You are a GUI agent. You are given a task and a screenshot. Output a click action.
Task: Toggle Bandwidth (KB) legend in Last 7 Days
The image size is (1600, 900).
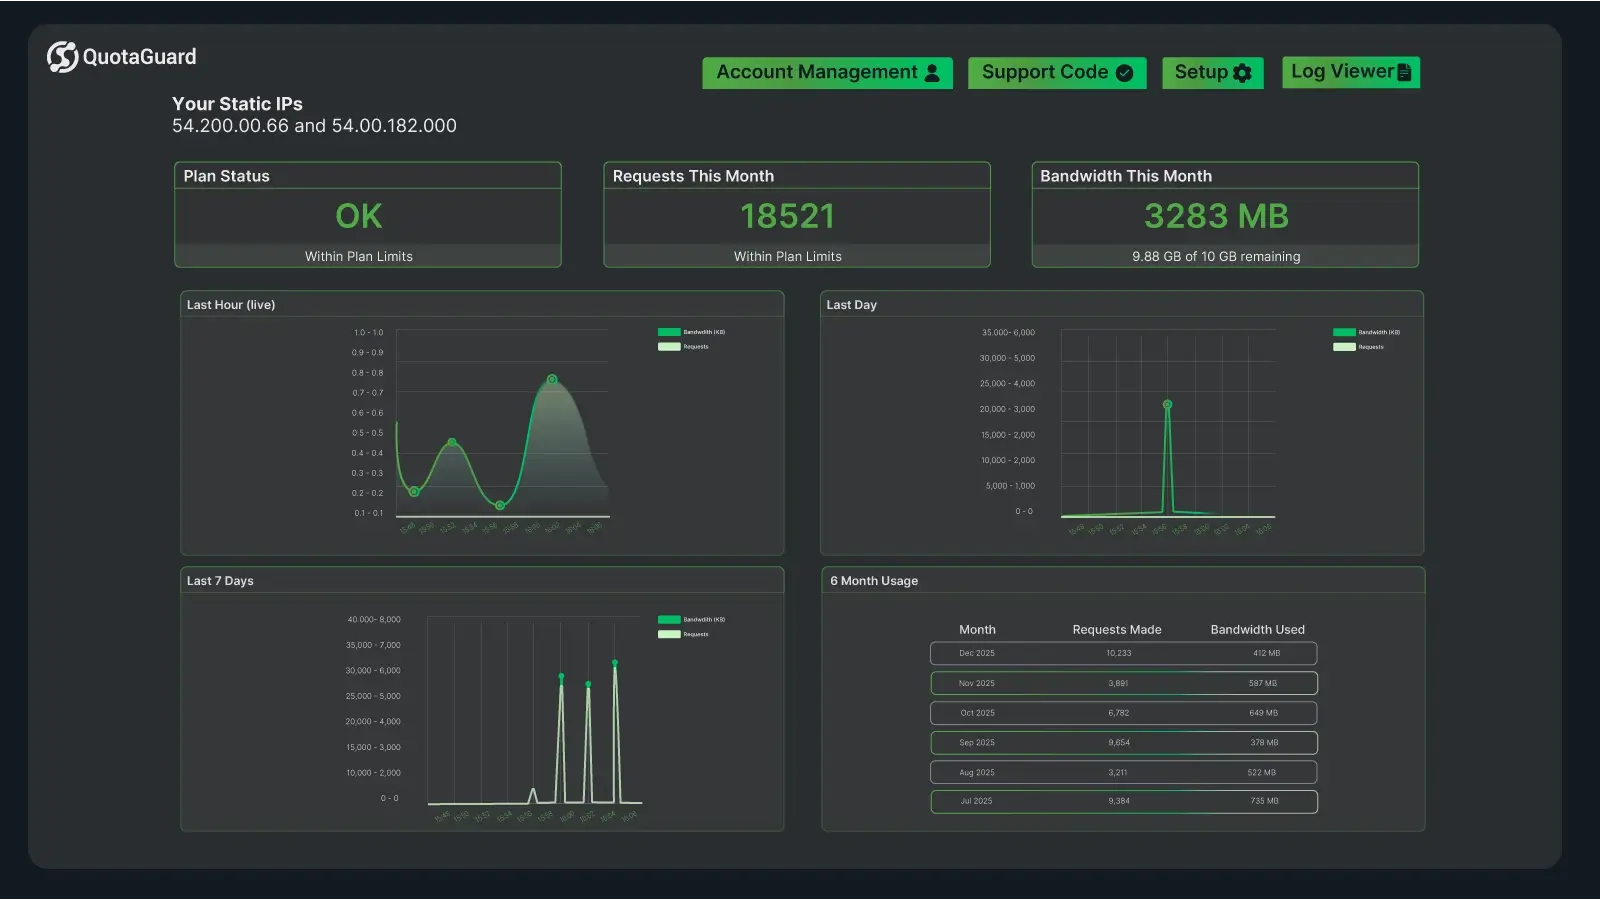pos(668,619)
